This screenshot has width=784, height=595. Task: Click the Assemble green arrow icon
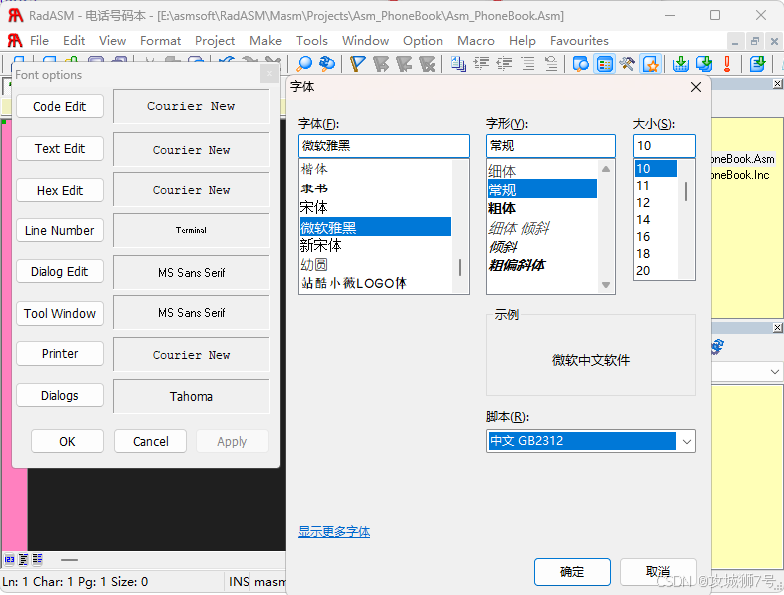click(680, 64)
